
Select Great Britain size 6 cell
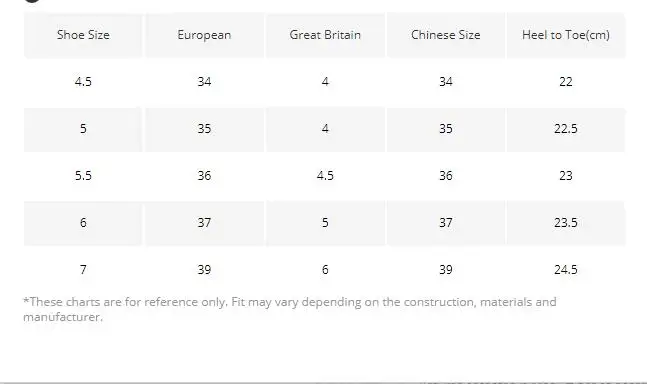click(325, 270)
